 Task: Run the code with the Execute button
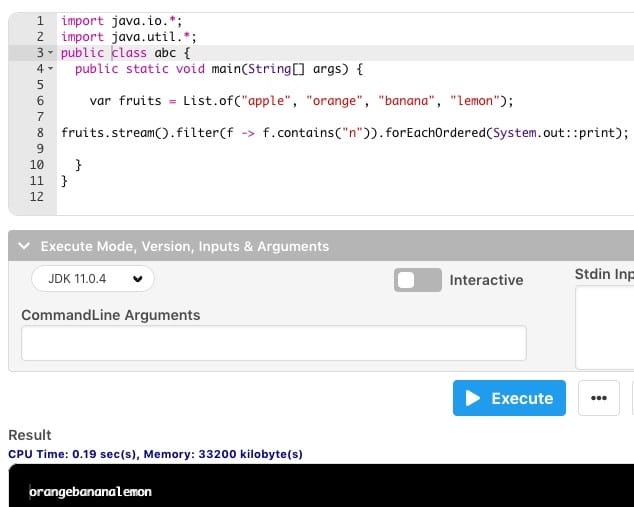509,398
